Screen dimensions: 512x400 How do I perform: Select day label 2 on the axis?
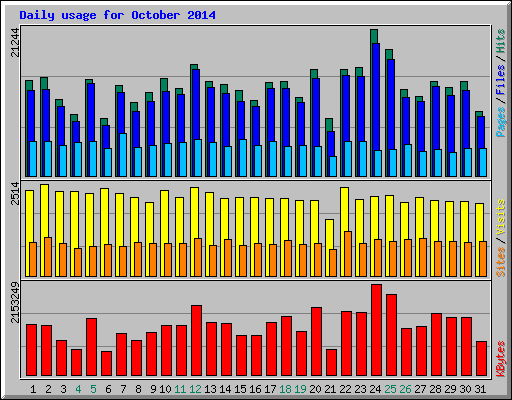pos(48,389)
